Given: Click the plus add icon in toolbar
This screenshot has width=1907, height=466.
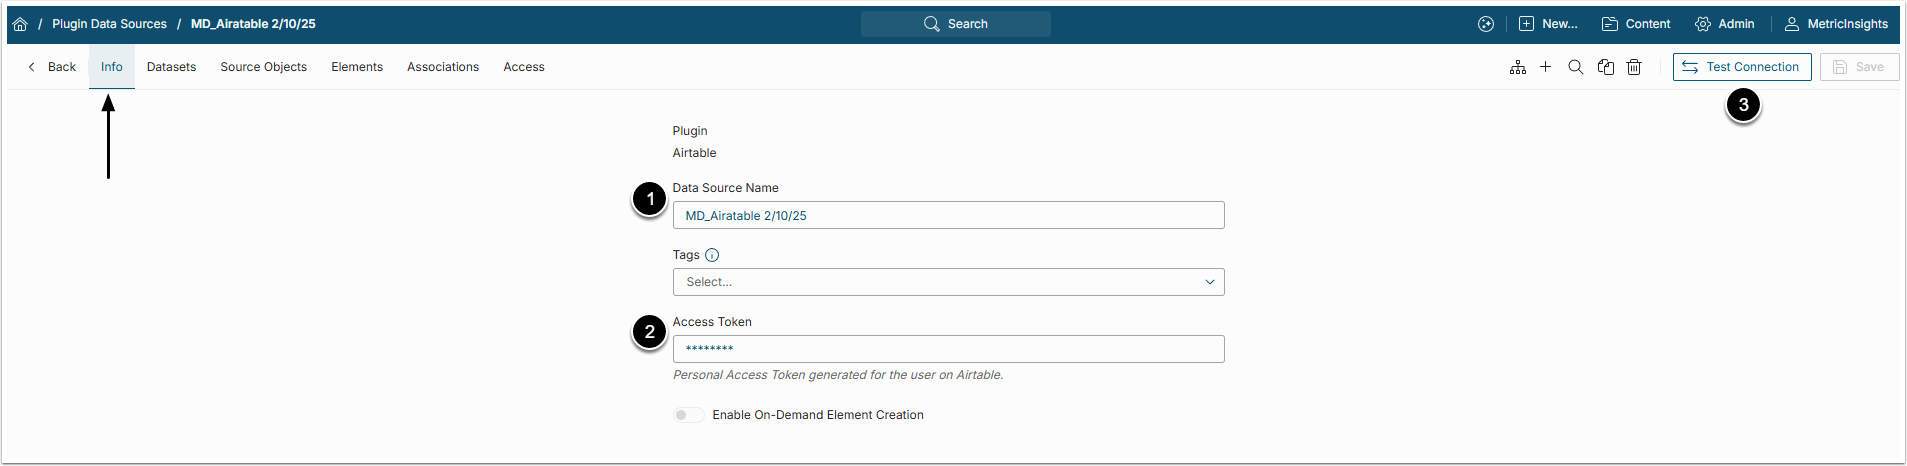Looking at the screenshot, I should (1545, 67).
